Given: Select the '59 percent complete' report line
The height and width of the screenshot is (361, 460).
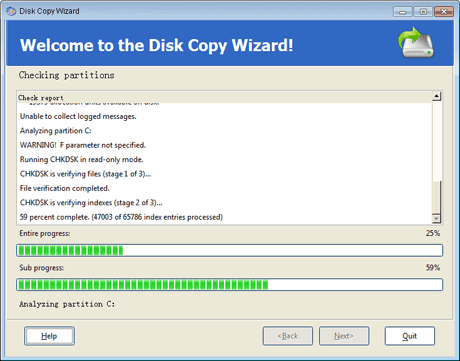Looking at the screenshot, I should [x=121, y=217].
